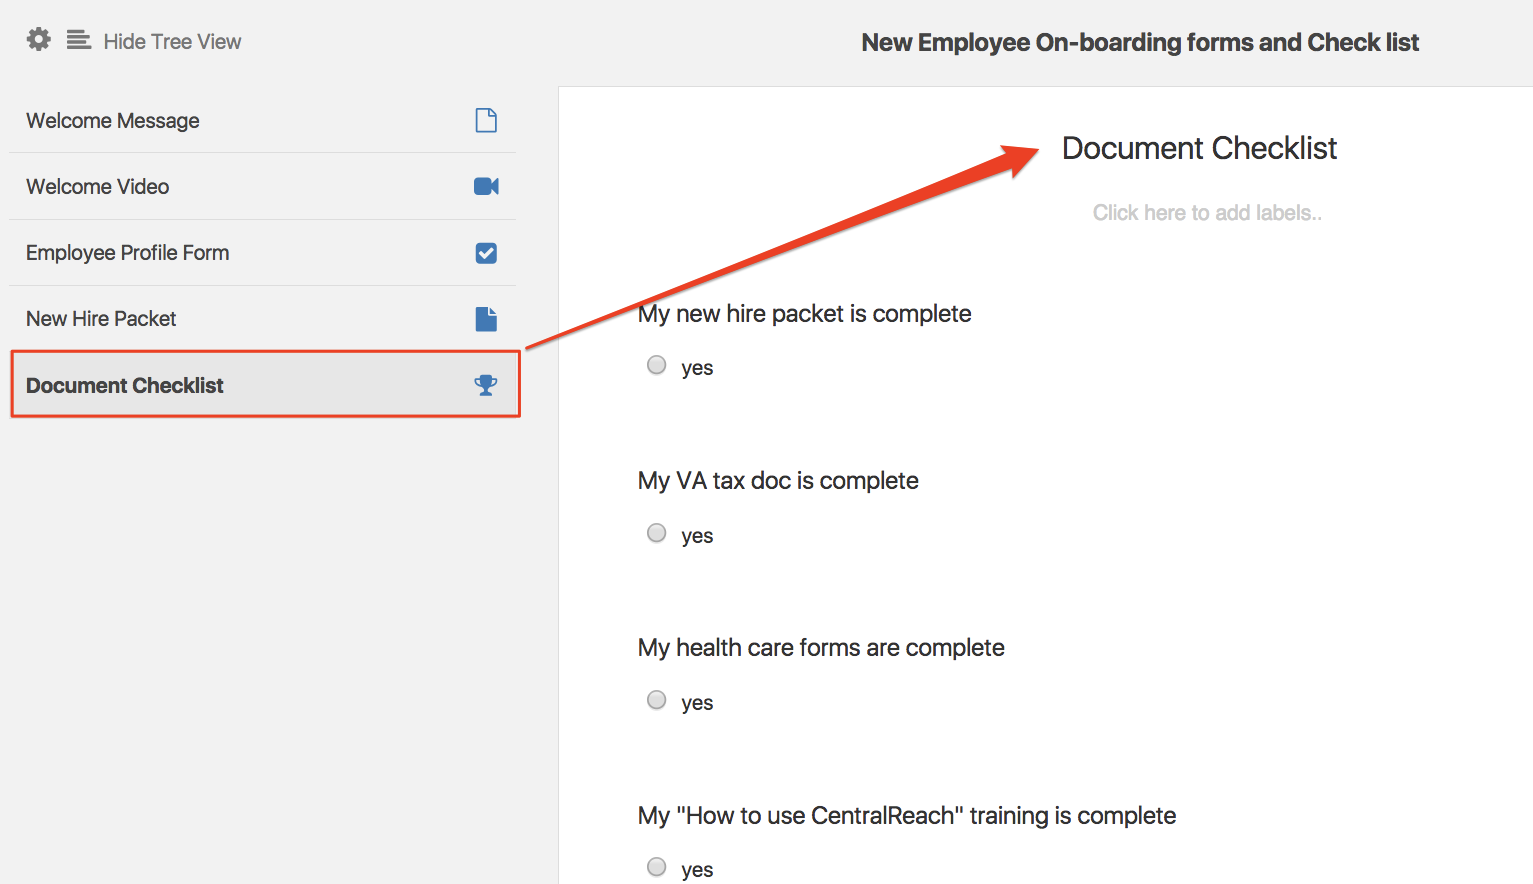The height and width of the screenshot is (884, 1533).
Task: Click the add labels placeholder field
Action: (x=1206, y=212)
